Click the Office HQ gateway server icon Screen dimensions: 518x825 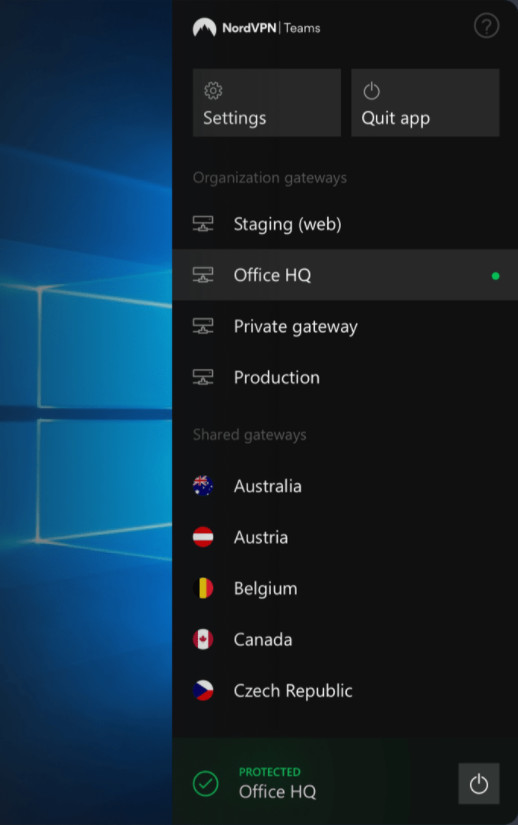tap(203, 275)
